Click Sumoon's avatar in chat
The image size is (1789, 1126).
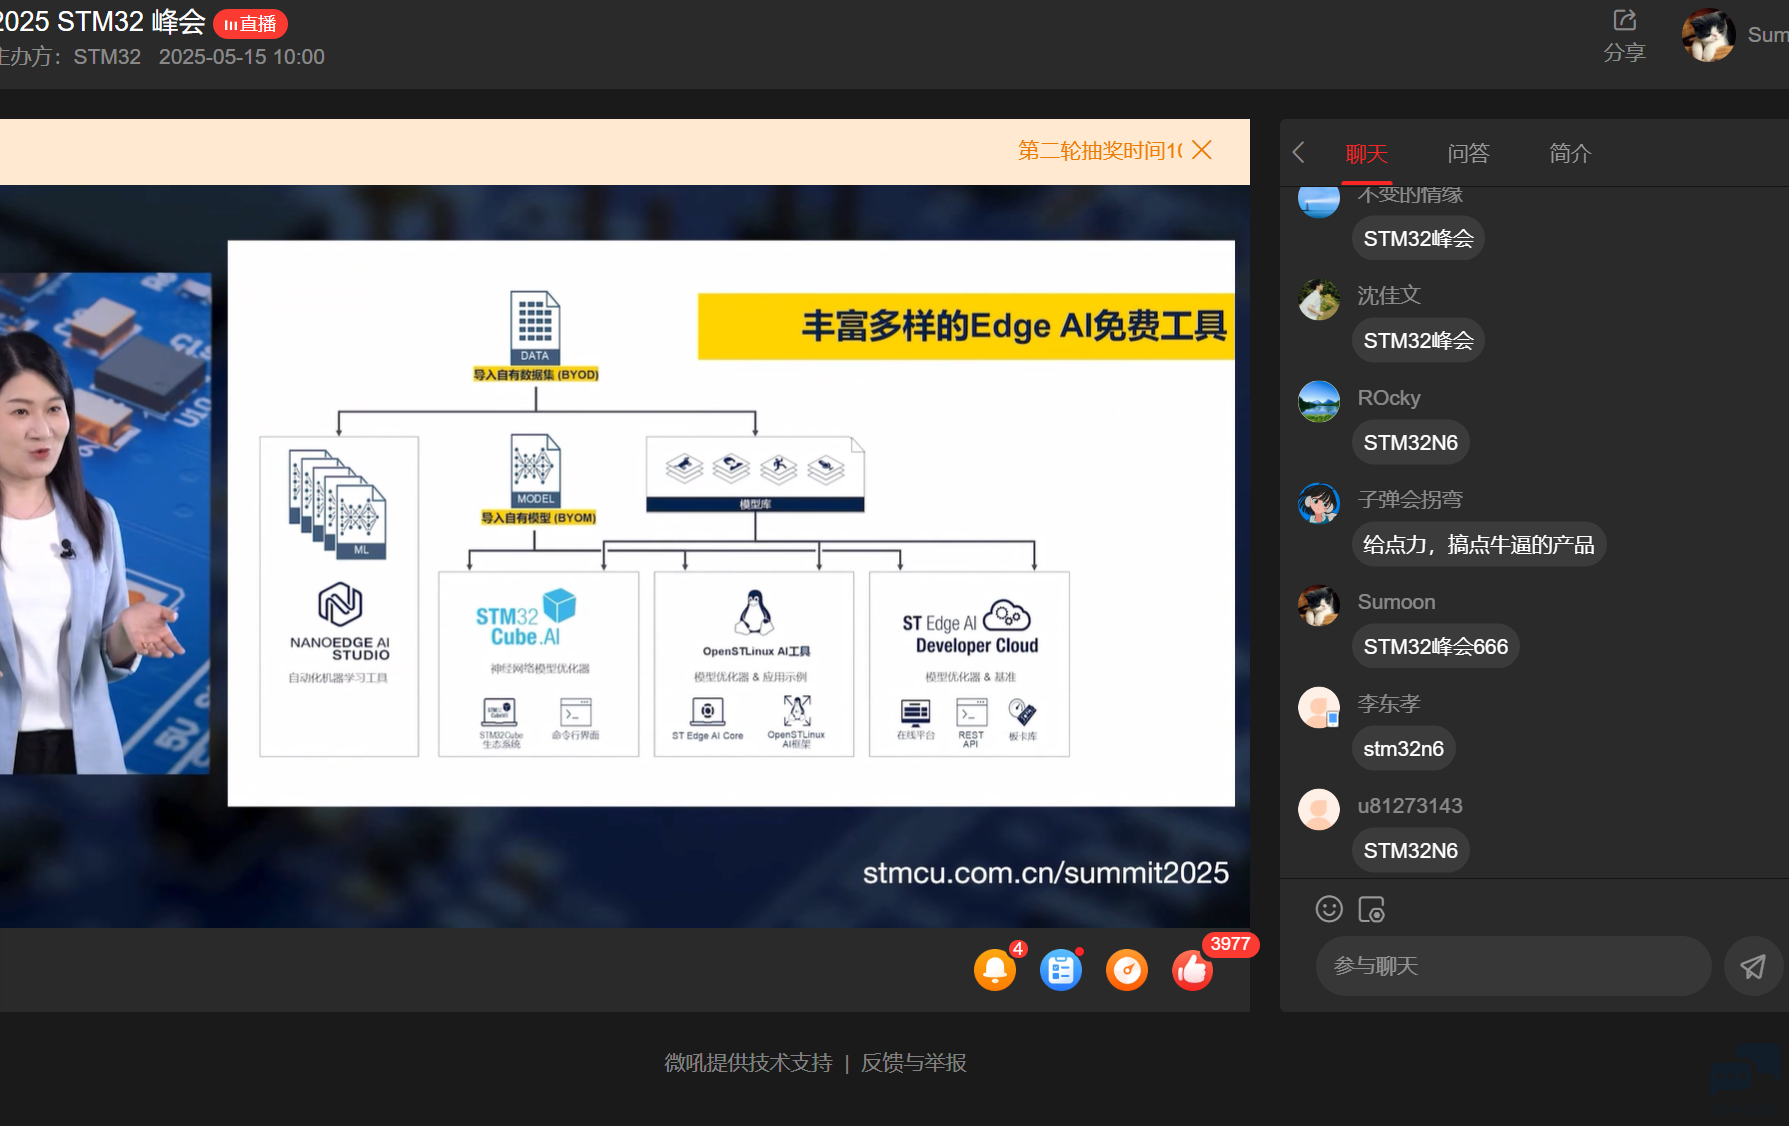point(1319,605)
